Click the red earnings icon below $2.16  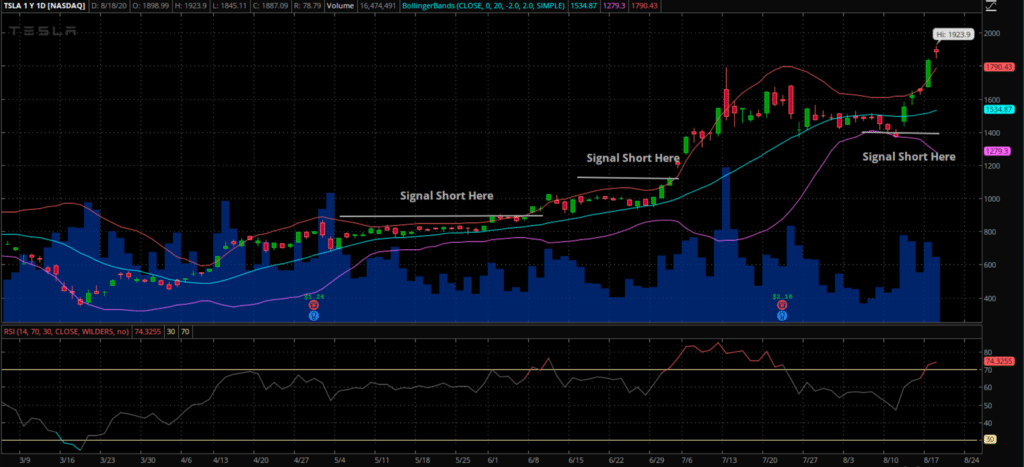tap(782, 305)
